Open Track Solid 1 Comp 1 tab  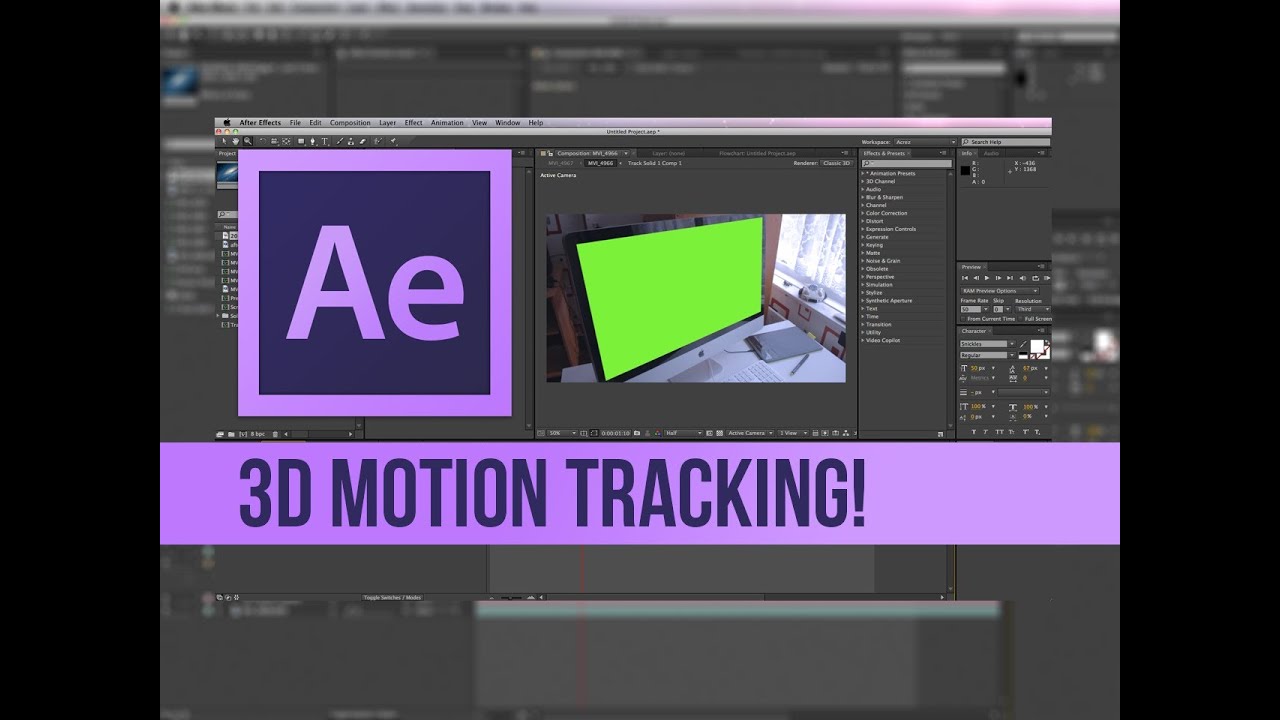(655, 163)
